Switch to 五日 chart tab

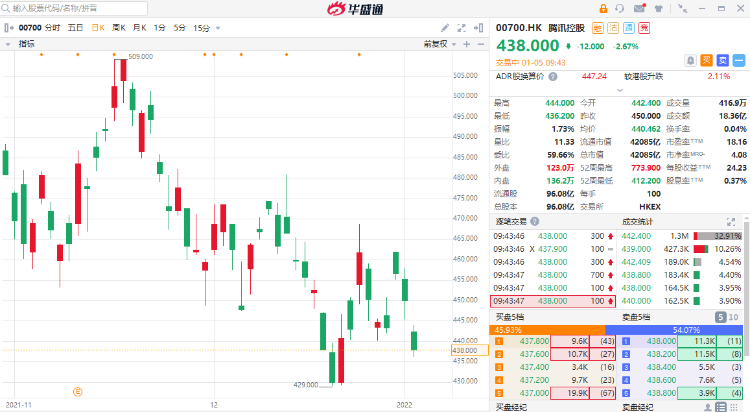76,28
